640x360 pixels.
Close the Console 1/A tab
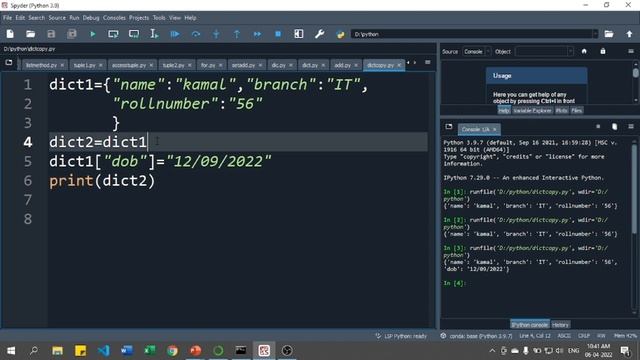click(x=495, y=129)
